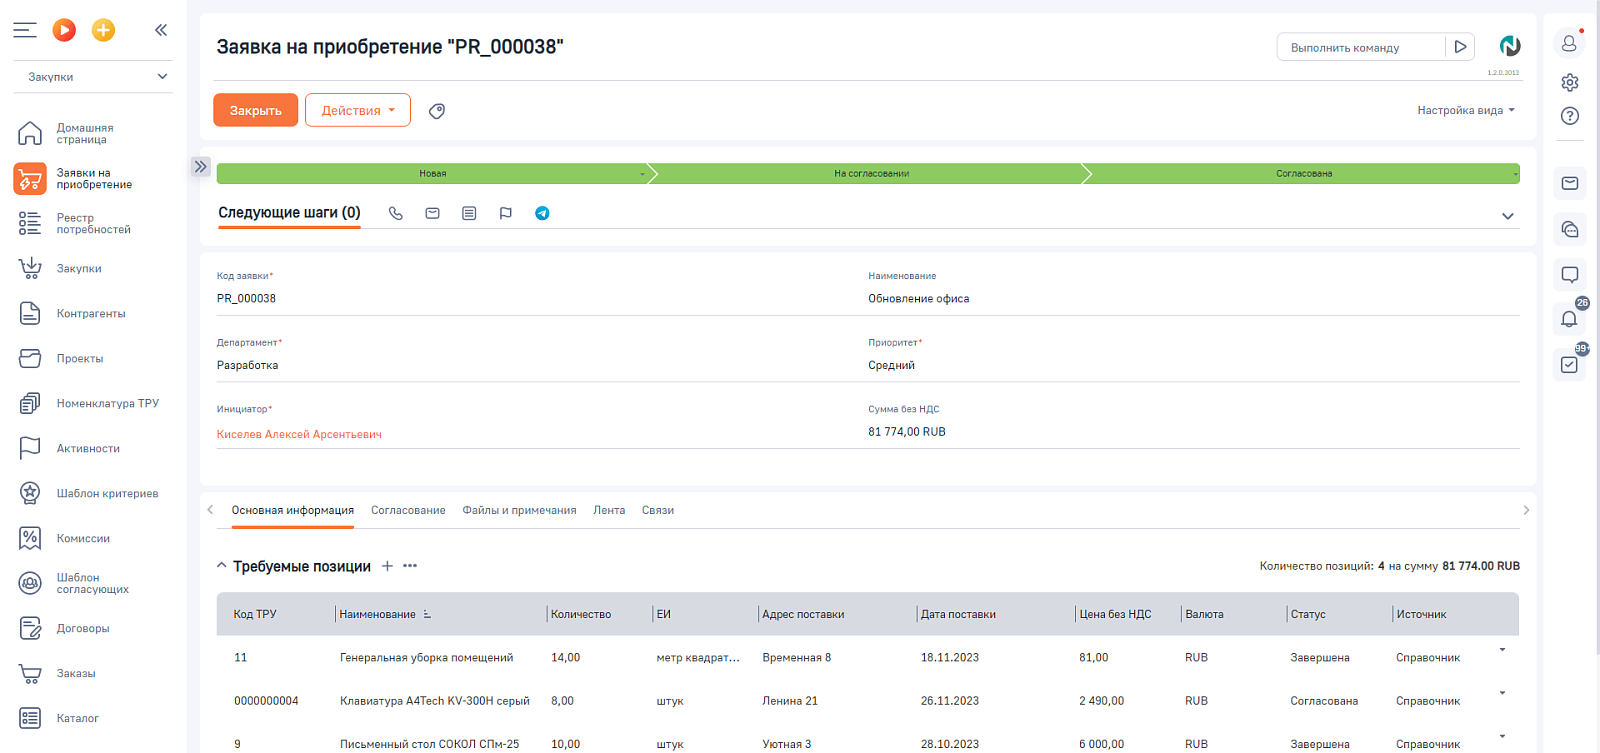Open row menu for Клавиатура A4Tech row
Image resolution: width=1600 pixels, height=753 pixels.
[x=1502, y=693]
